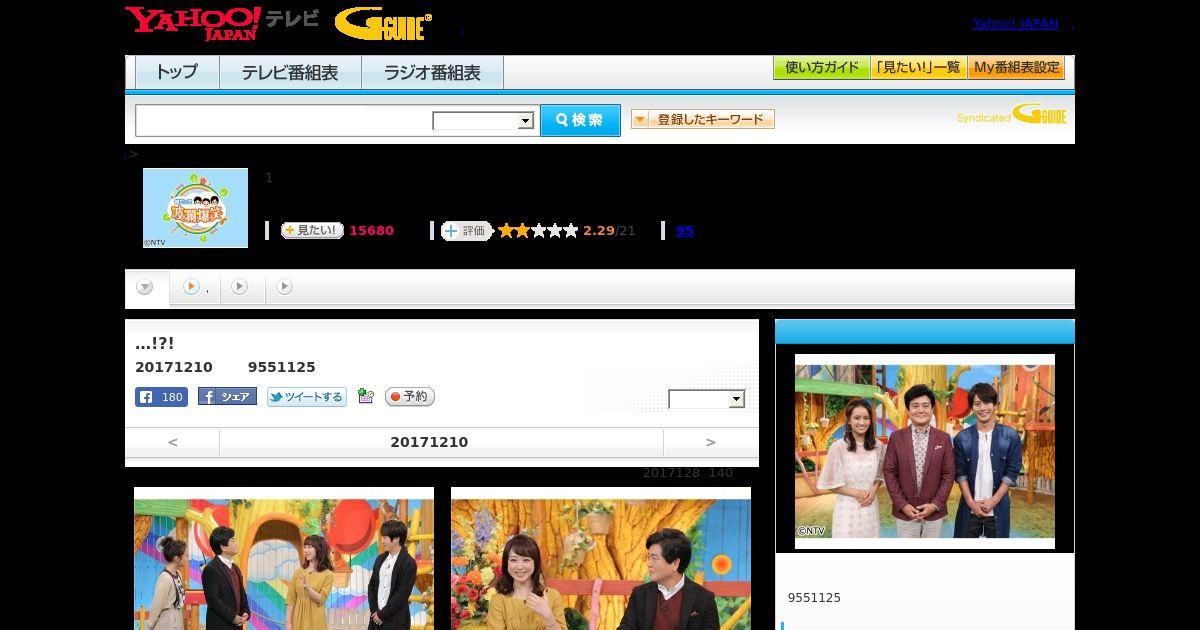Click the 評価 rating button
Screen dimensions: 1200x630
[467, 231]
